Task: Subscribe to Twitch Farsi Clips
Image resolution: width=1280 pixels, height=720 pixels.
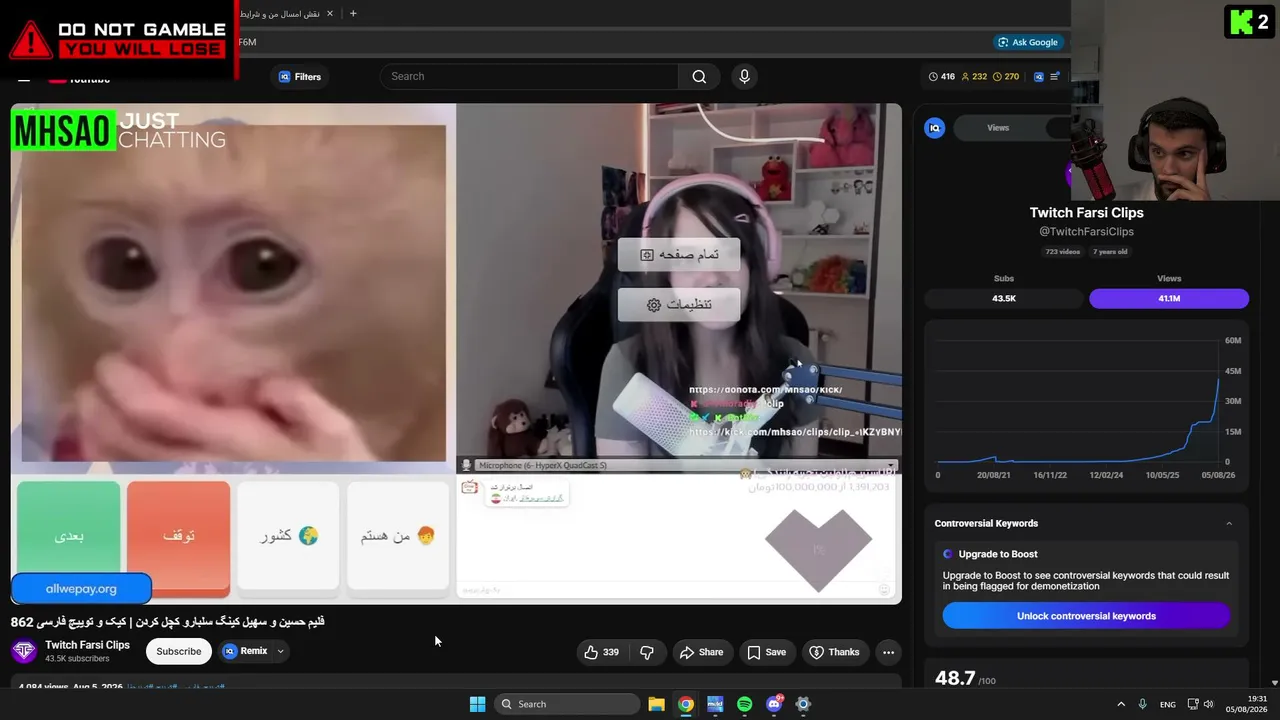Action: 179,651
